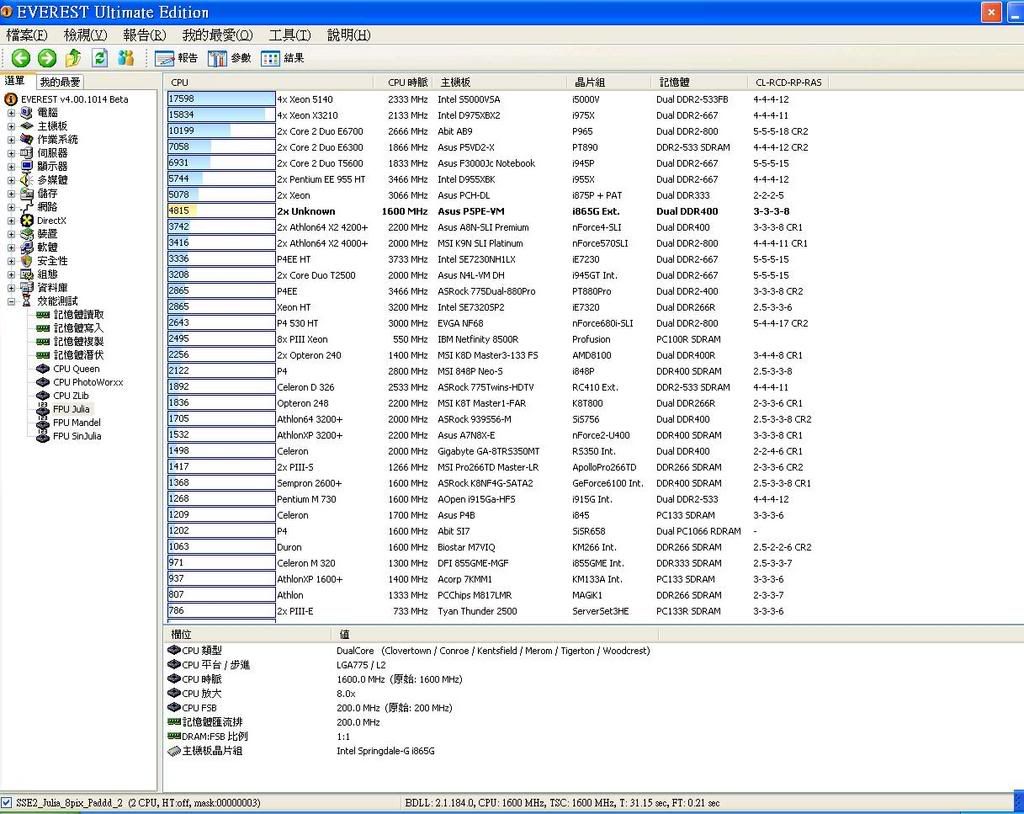The height and width of the screenshot is (814, 1024).
Task: Open the CPU ZLib benchmark
Action: (x=63, y=395)
